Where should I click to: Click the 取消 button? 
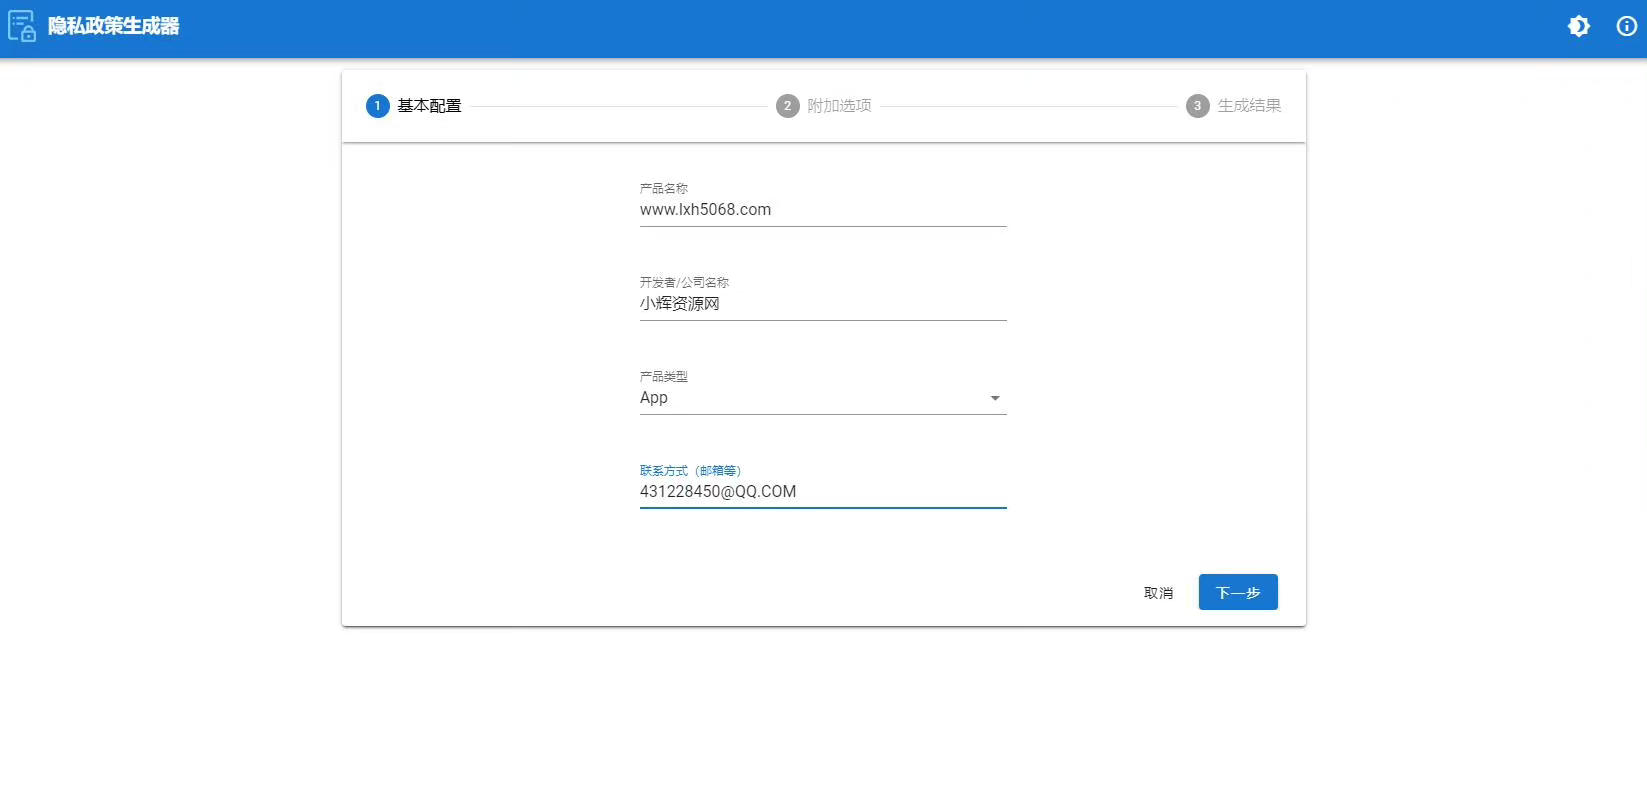coord(1158,593)
